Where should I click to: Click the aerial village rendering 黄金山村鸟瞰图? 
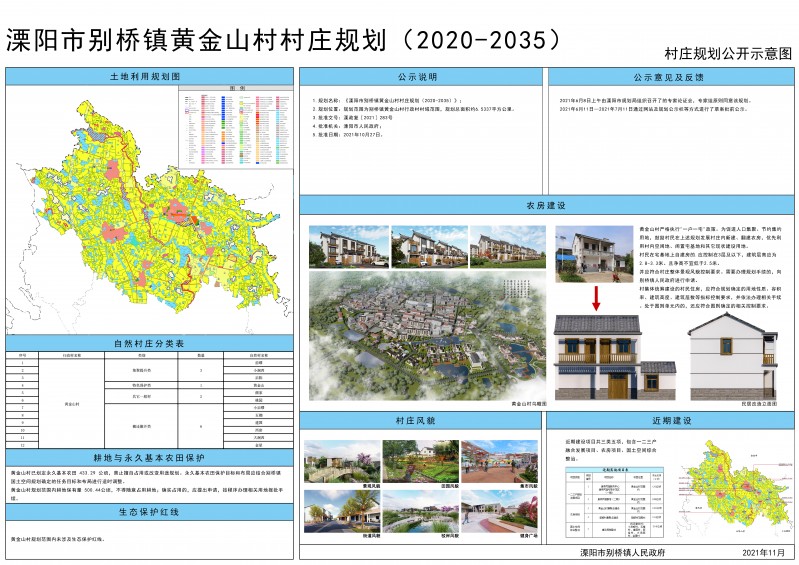(x=428, y=335)
